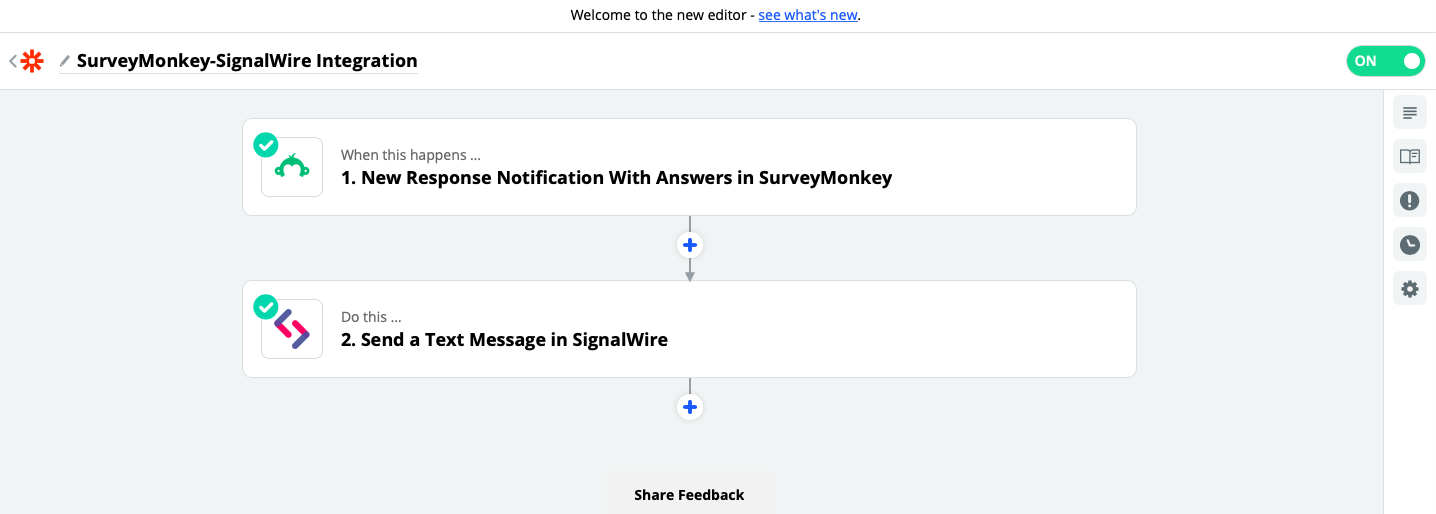This screenshot has width=1436, height=514.
Task: Add a step between trigger and action
Action: tap(689, 245)
